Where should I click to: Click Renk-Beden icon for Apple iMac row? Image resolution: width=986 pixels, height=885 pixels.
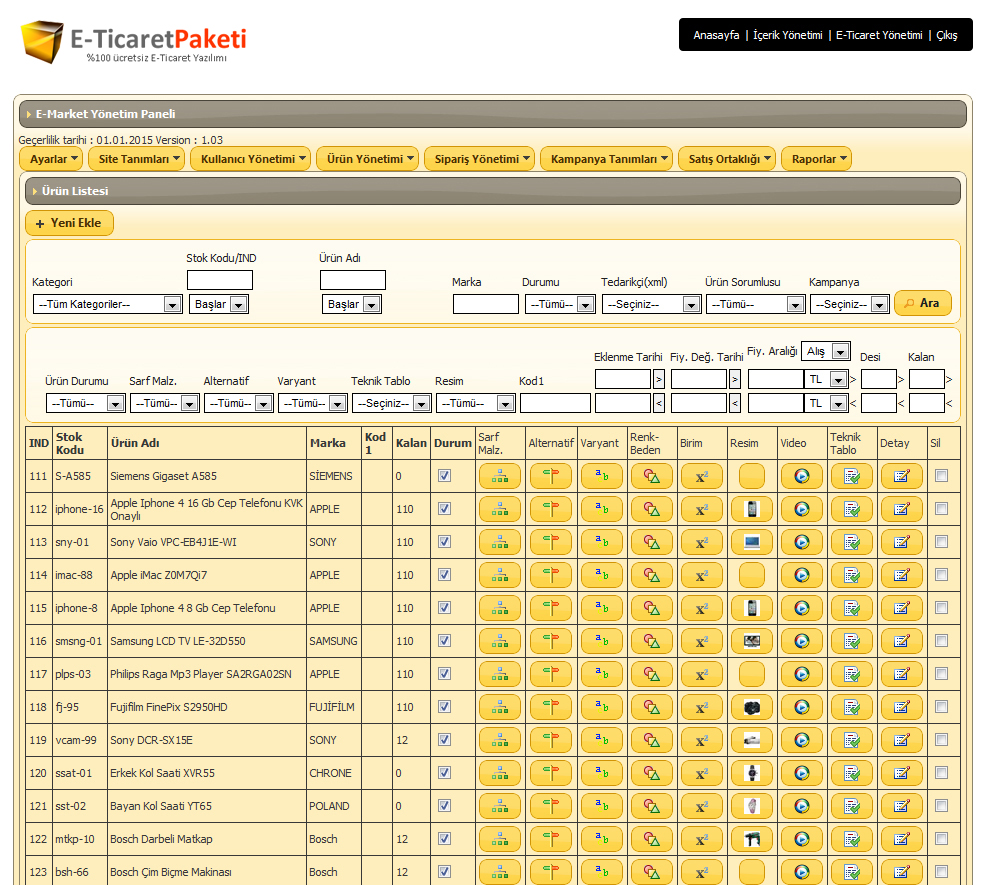pos(651,576)
